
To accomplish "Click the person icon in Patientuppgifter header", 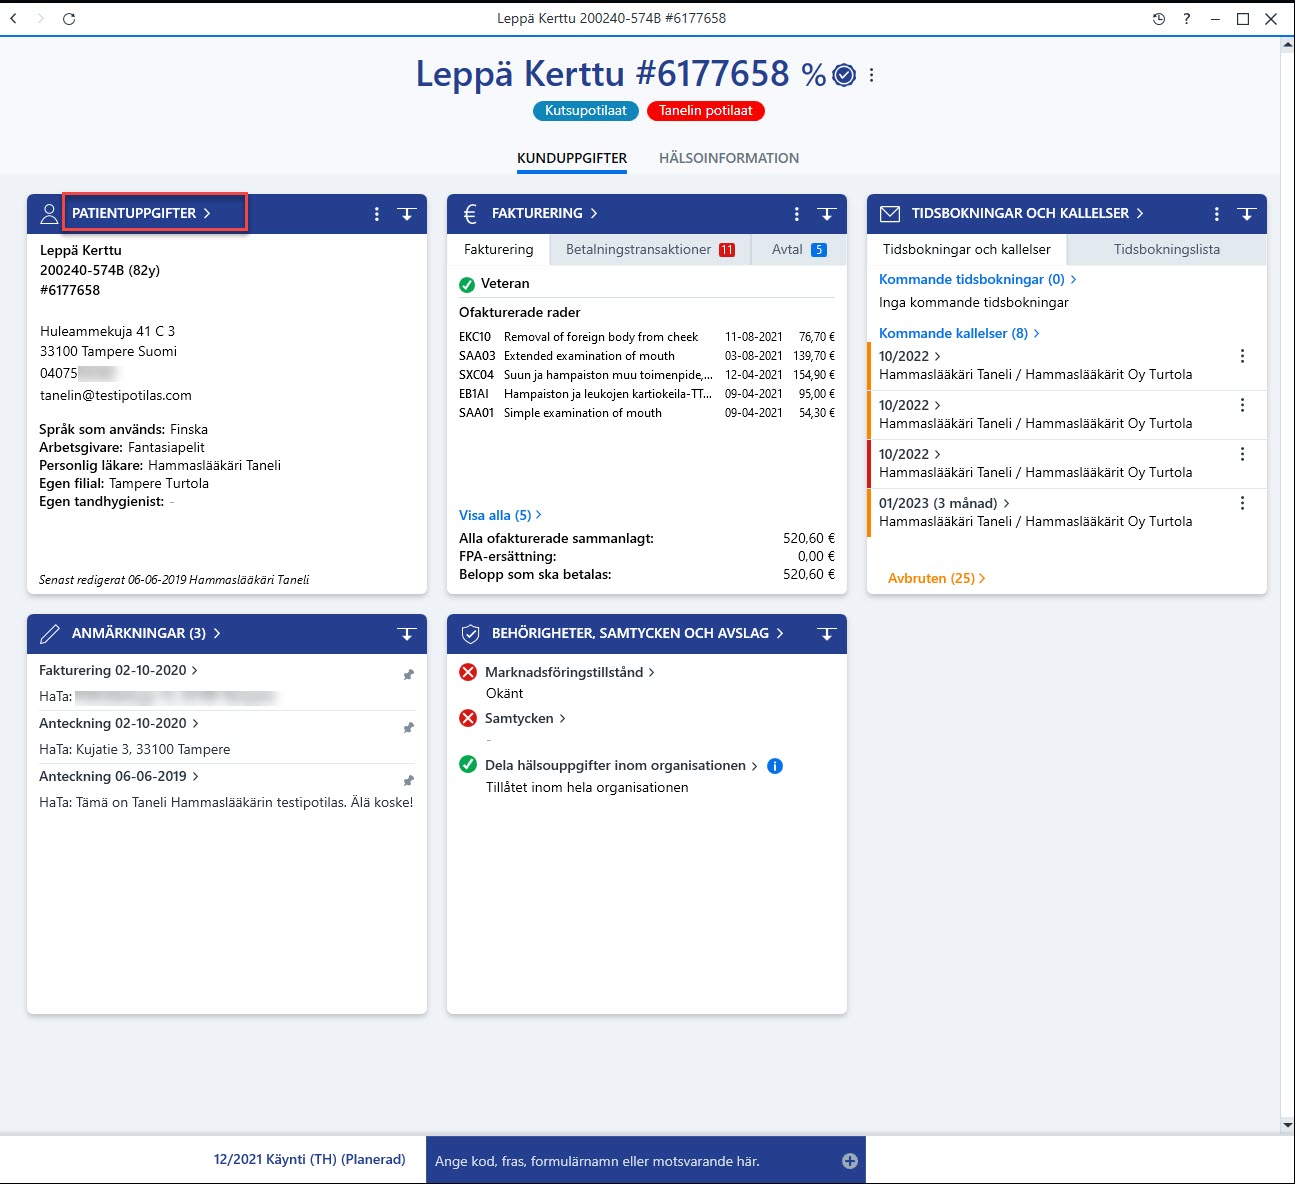I will click(x=49, y=213).
